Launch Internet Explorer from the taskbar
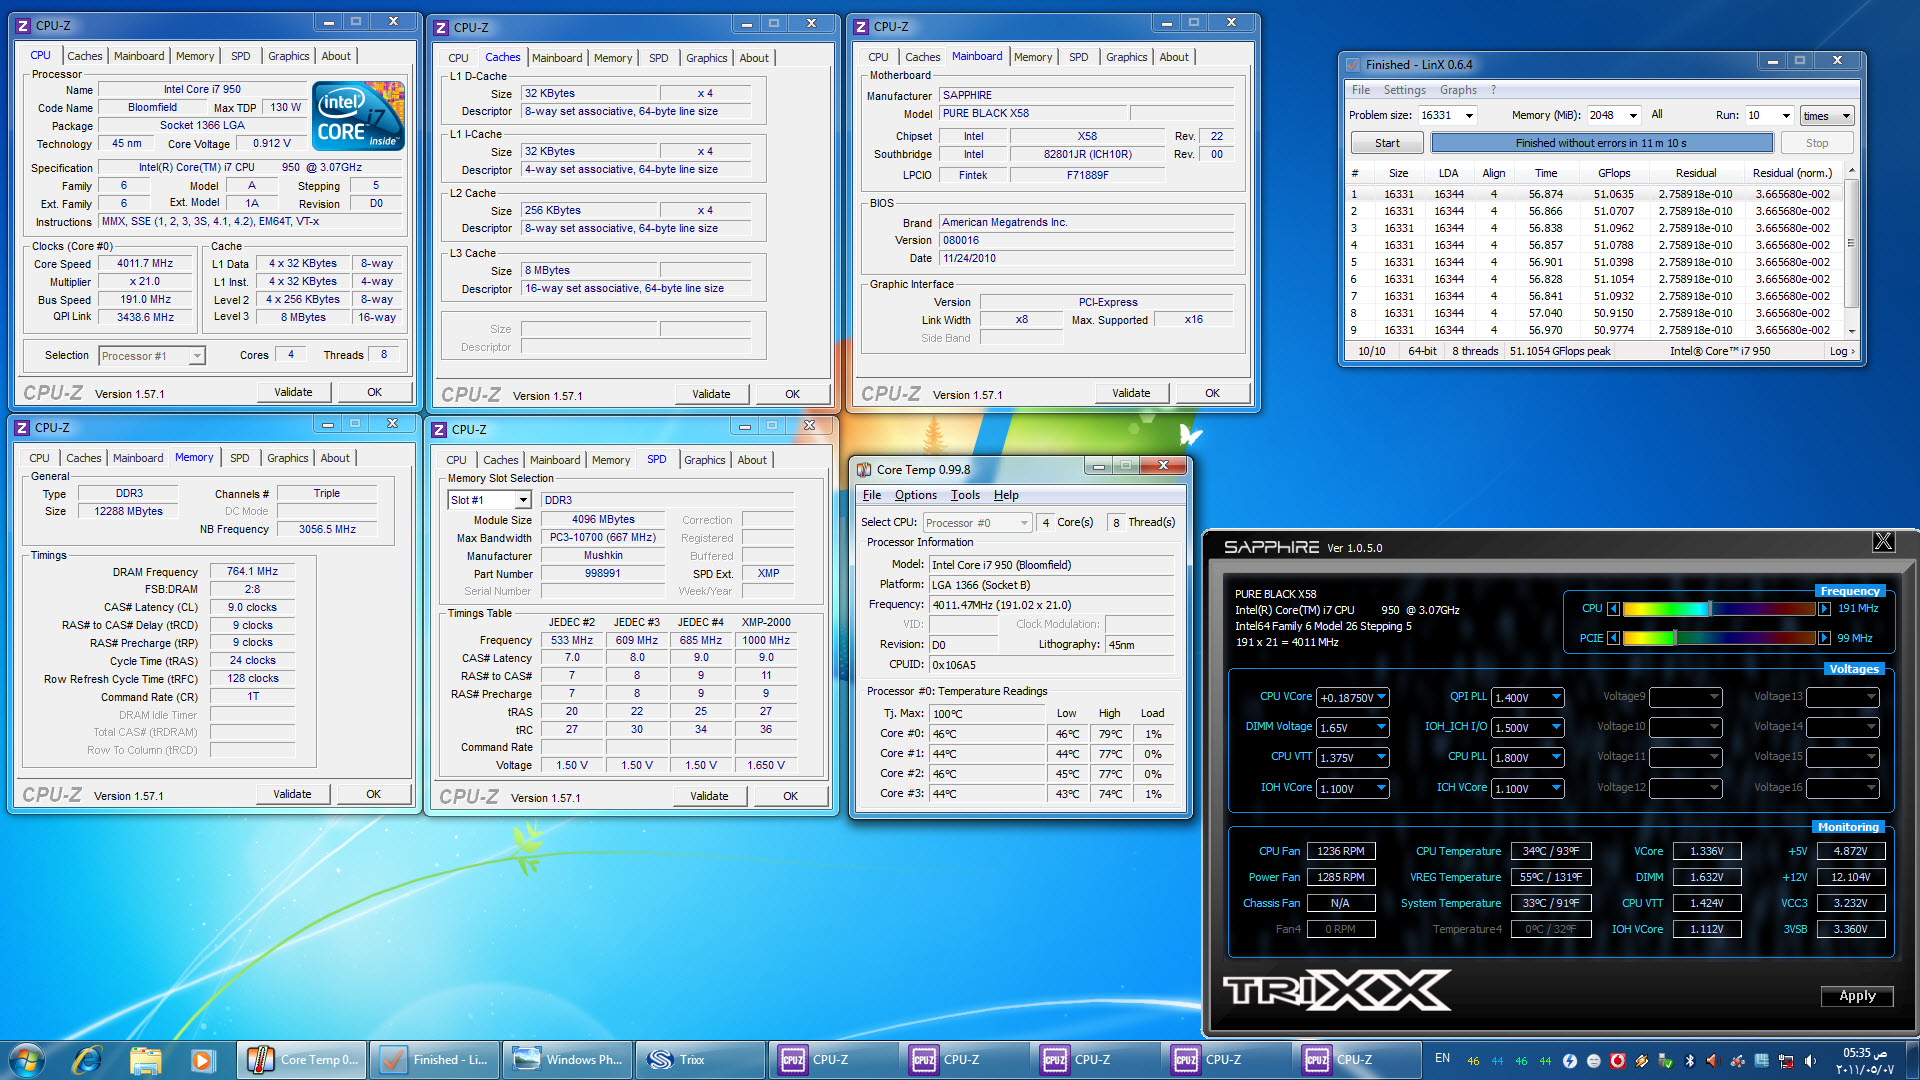This screenshot has width=1920, height=1080. point(87,1060)
